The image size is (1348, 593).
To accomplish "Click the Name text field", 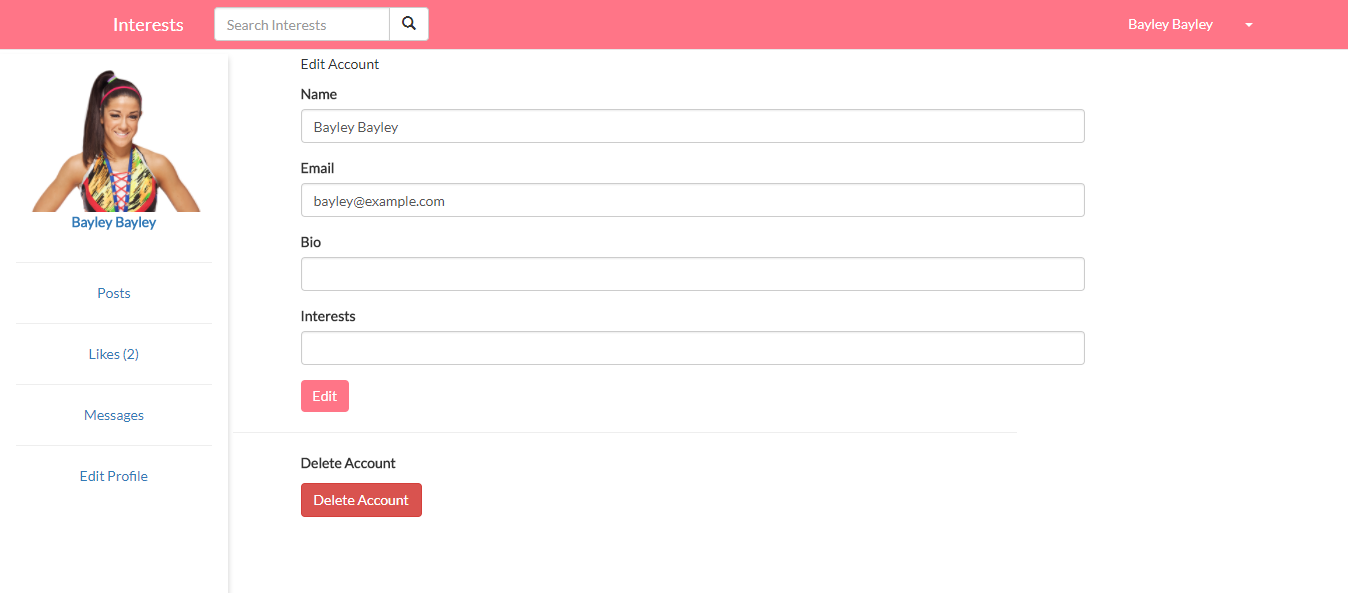I will click(692, 126).
